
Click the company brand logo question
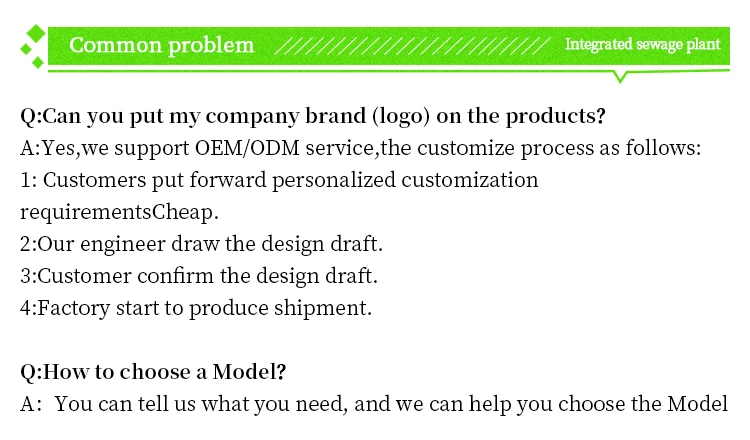[x=313, y=116]
